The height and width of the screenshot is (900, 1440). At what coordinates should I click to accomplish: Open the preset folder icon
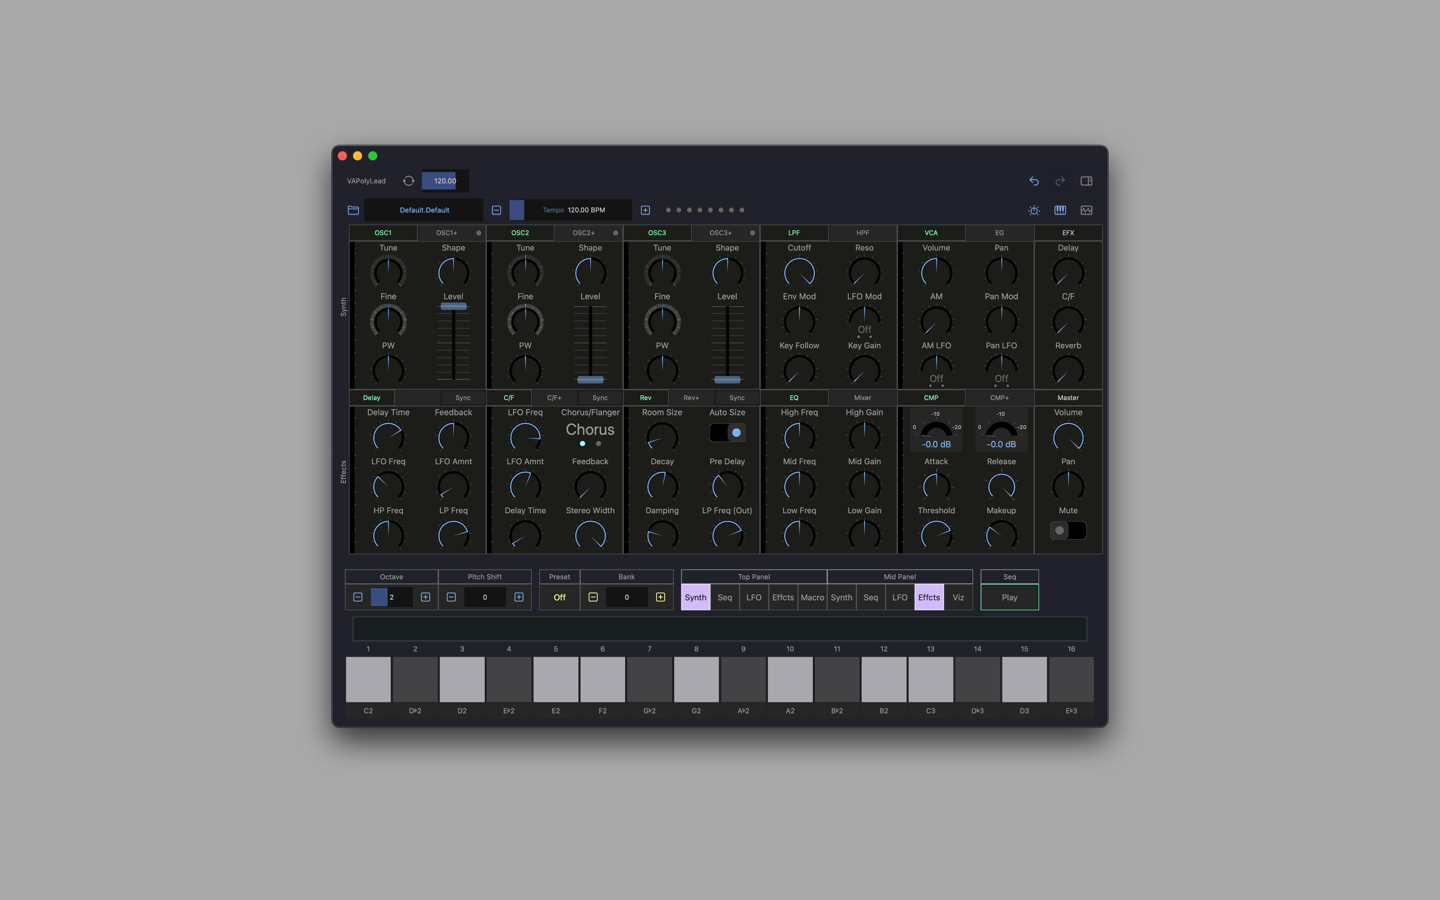point(353,210)
